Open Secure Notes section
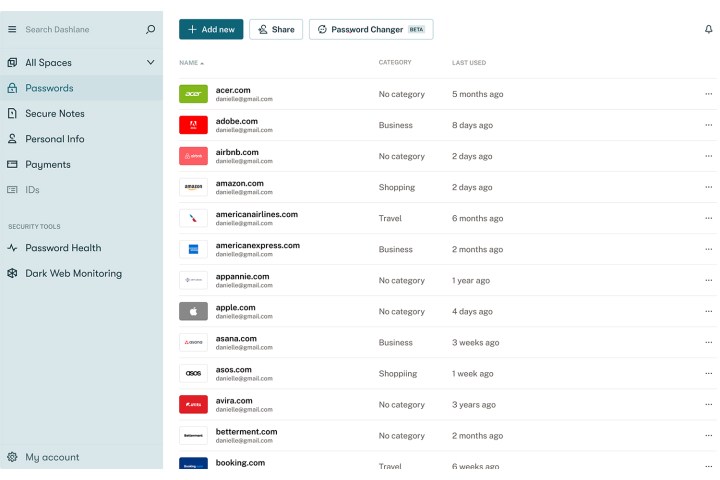The width and height of the screenshot is (720, 480). (x=55, y=113)
